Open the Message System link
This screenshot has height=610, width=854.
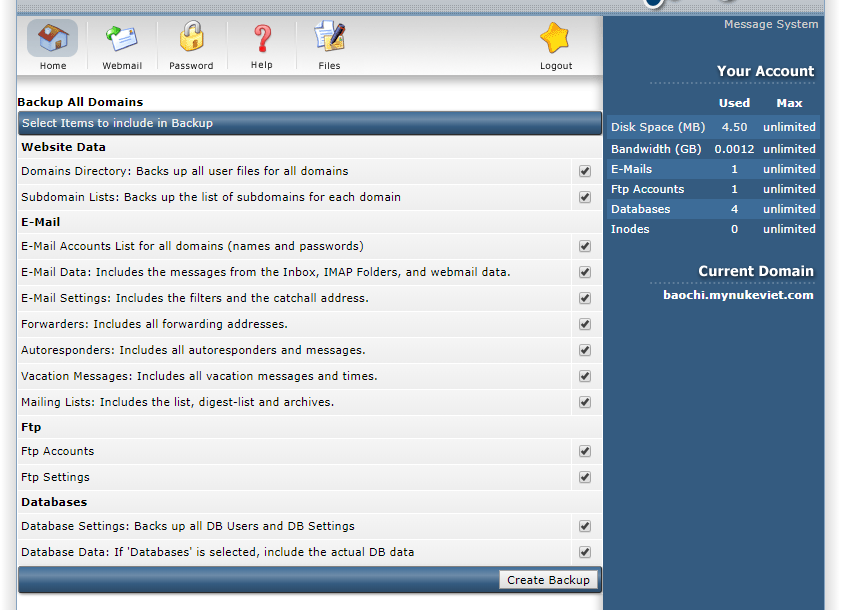[770, 24]
